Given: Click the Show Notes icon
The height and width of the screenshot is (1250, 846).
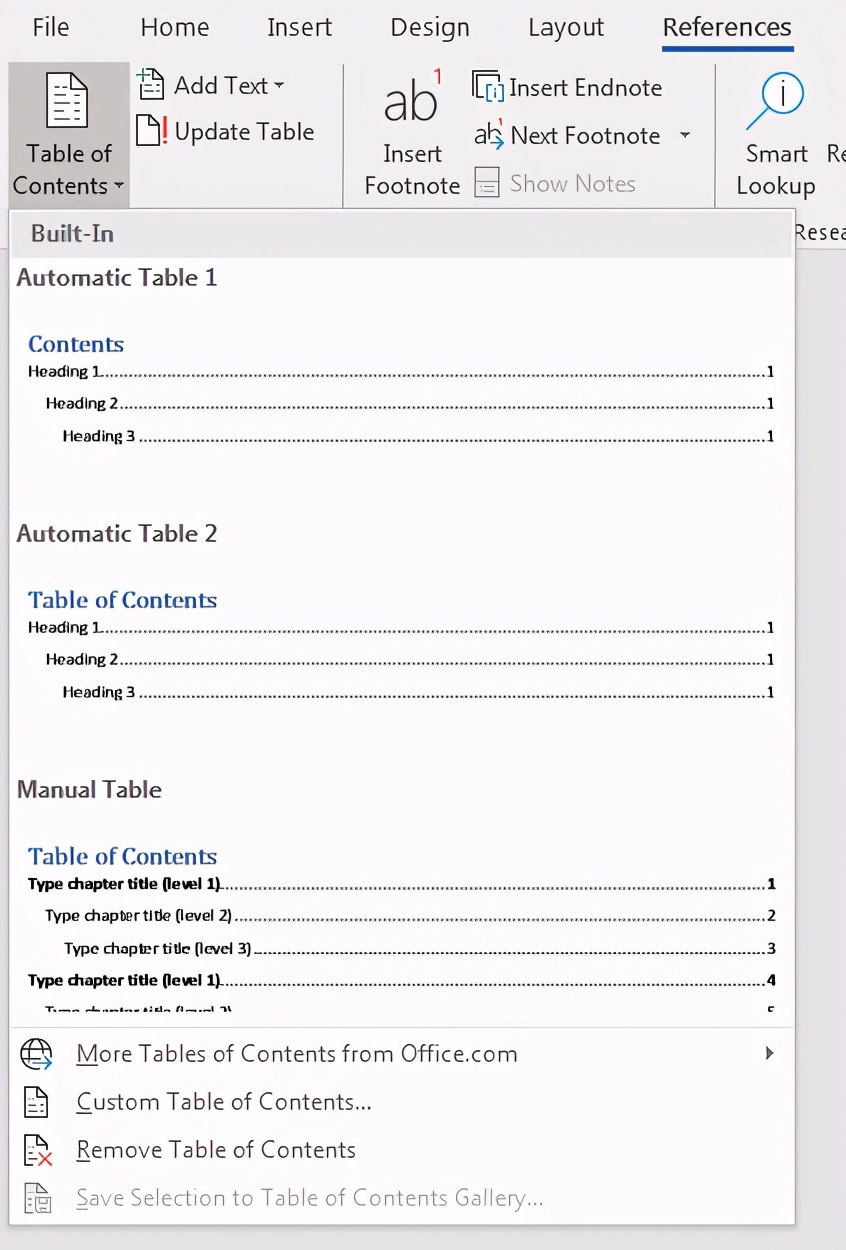Looking at the screenshot, I should tap(487, 183).
